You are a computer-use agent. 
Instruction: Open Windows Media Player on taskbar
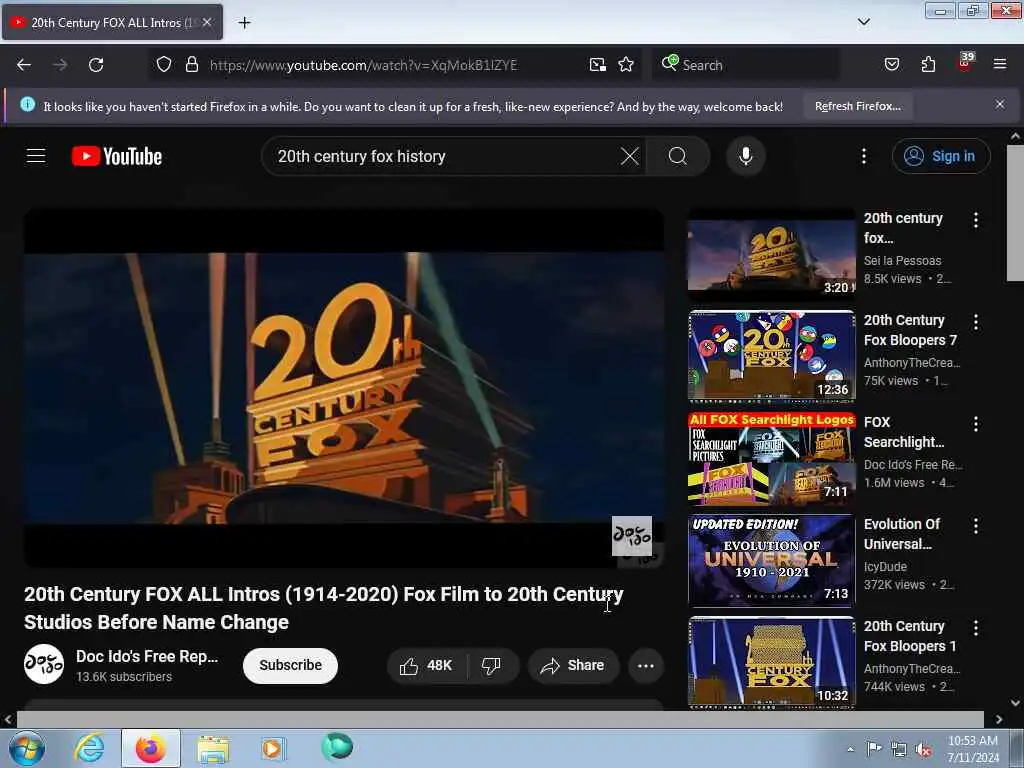pos(273,748)
